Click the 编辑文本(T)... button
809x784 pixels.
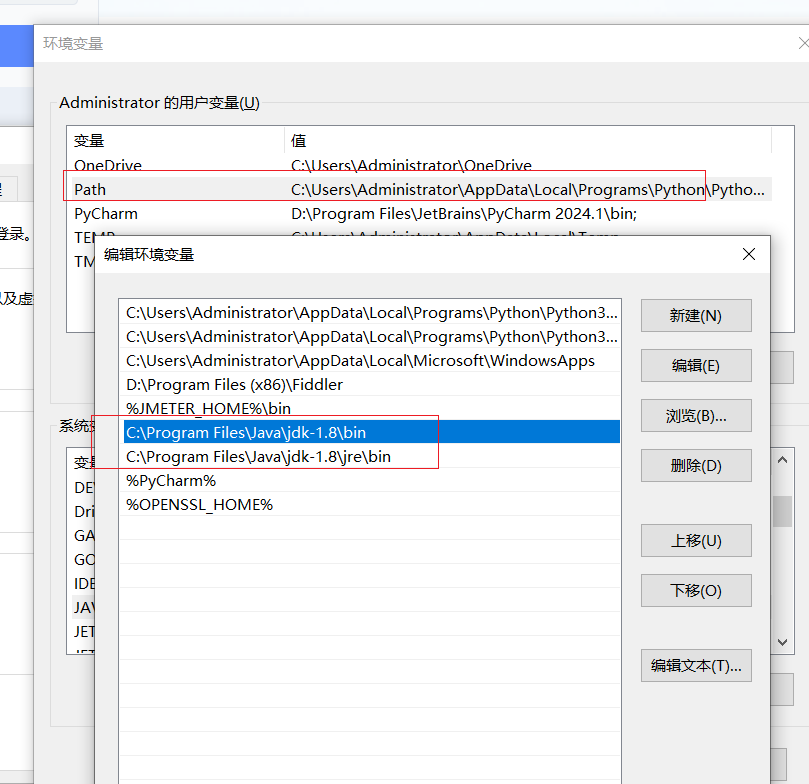click(695, 666)
